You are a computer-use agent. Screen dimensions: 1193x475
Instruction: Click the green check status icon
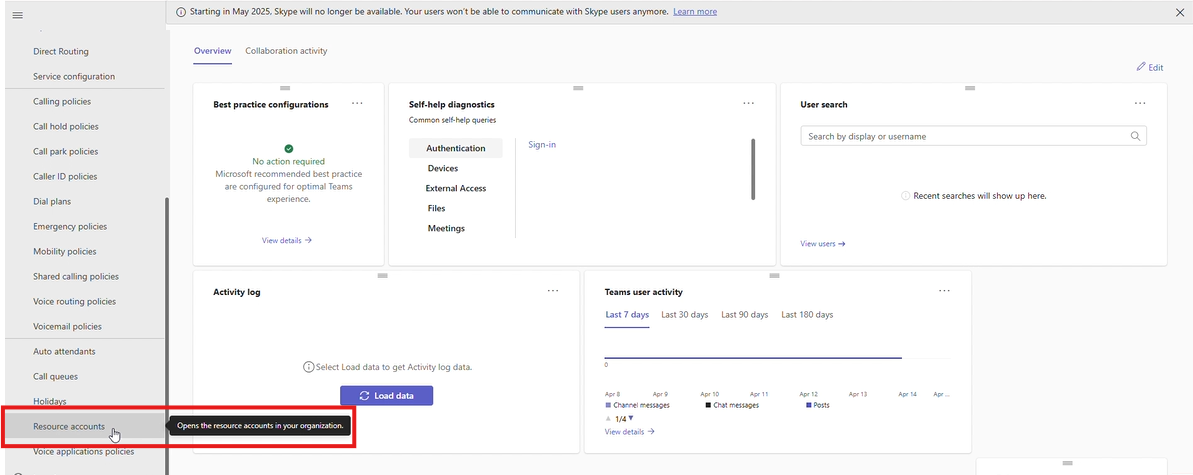click(x=288, y=148)
